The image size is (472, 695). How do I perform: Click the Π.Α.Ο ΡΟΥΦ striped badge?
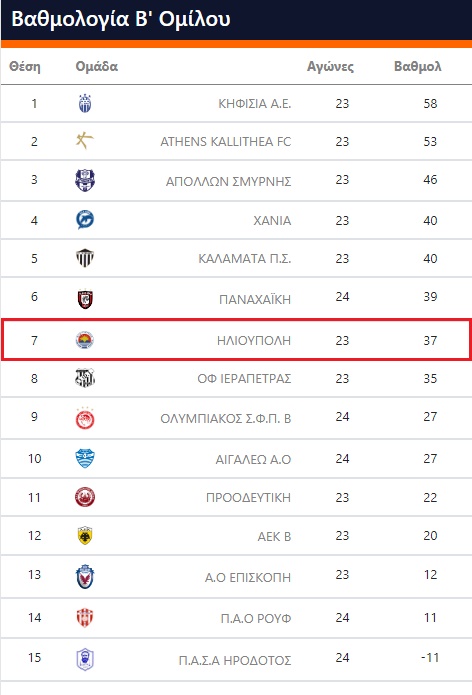tap(85, 617)
